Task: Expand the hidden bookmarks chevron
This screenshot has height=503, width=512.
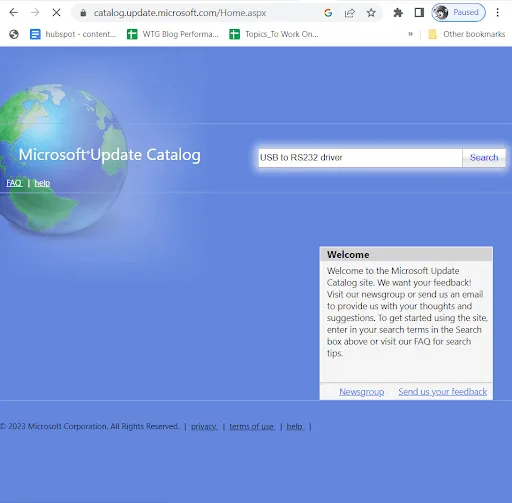Action: coord(410,34)
